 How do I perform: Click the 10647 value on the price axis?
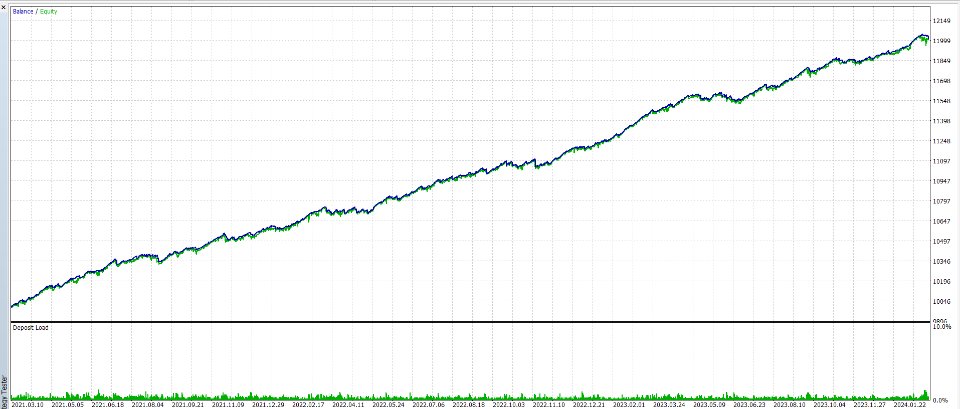coord(942,222)
